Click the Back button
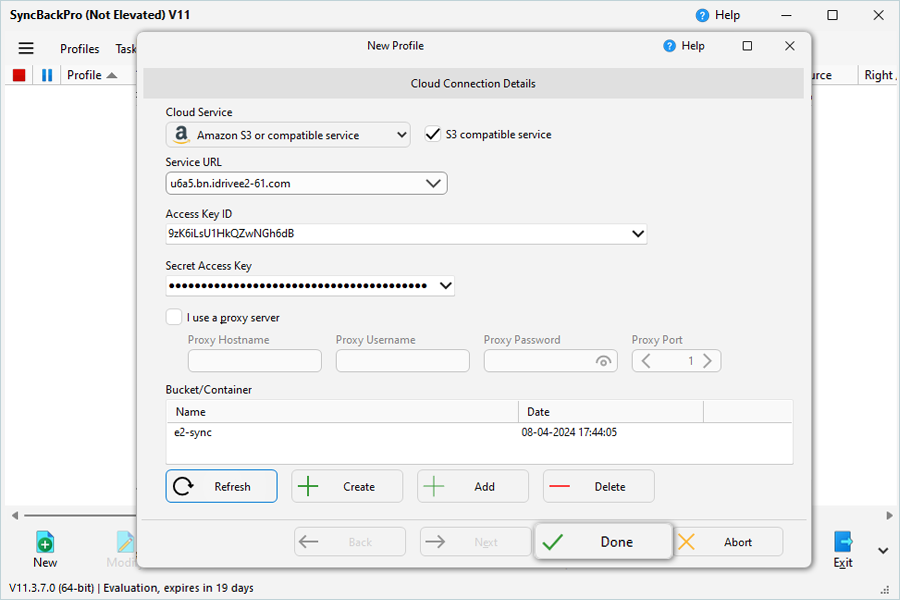The image size is (900, 600). point(350,542)
